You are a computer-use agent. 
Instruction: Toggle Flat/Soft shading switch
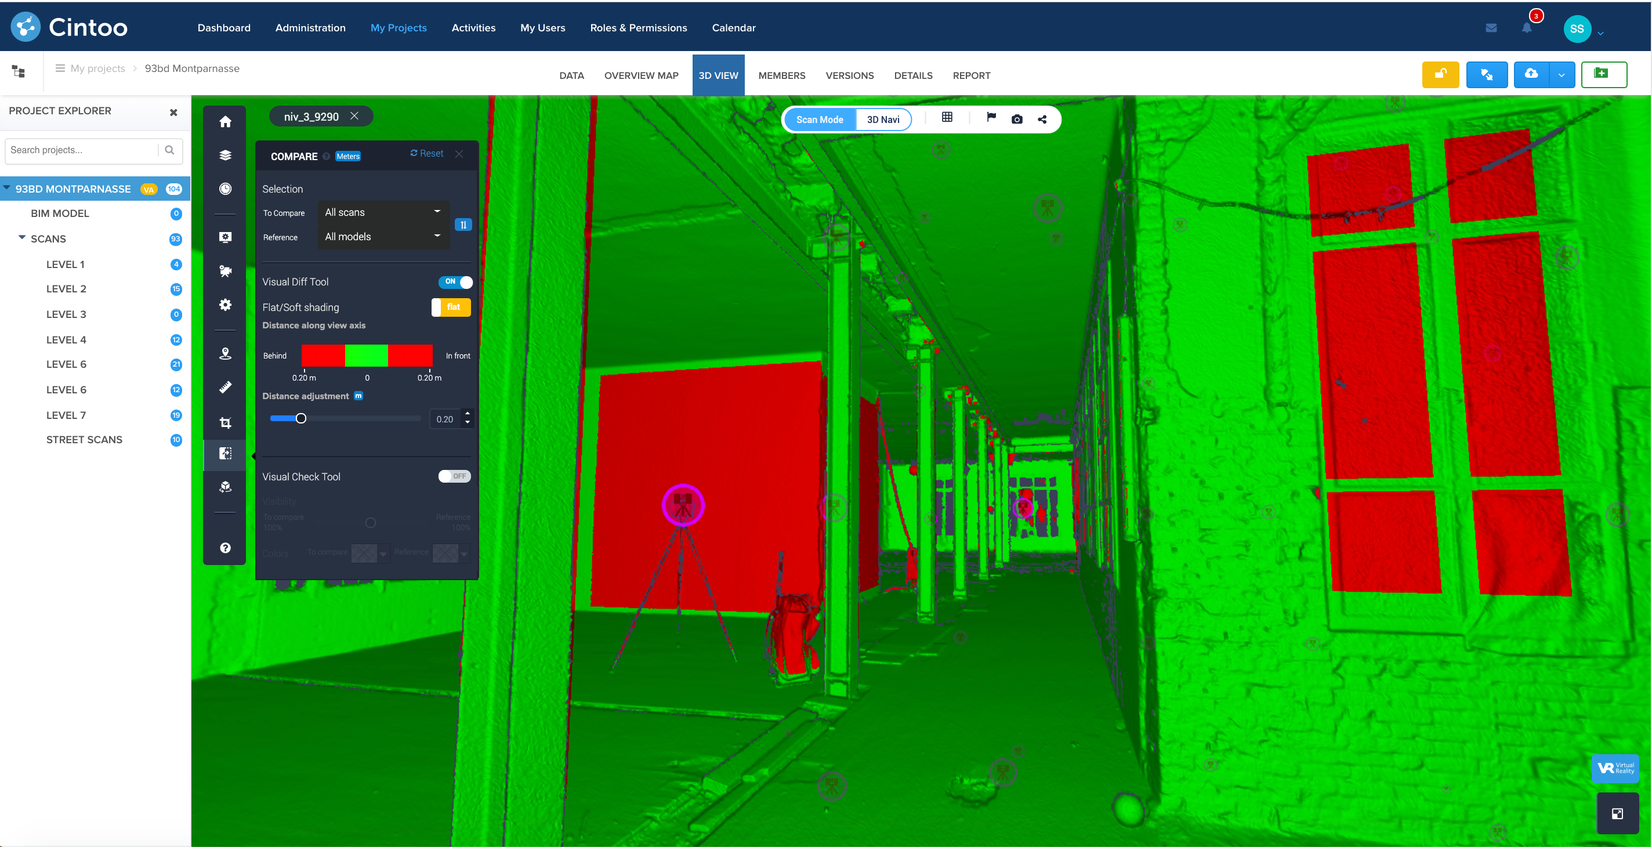click(451, 307)
